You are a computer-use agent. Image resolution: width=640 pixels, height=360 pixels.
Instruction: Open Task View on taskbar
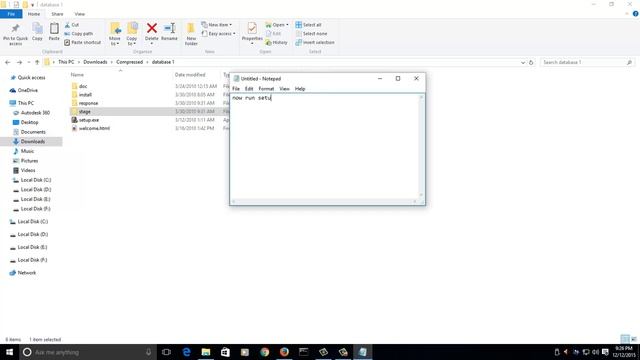(166, 352)
